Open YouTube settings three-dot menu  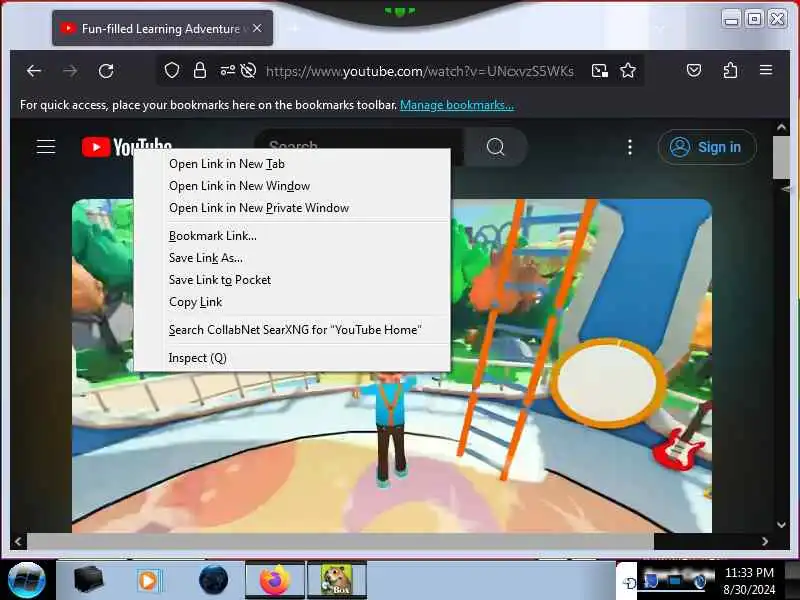[x=630, y=147]
